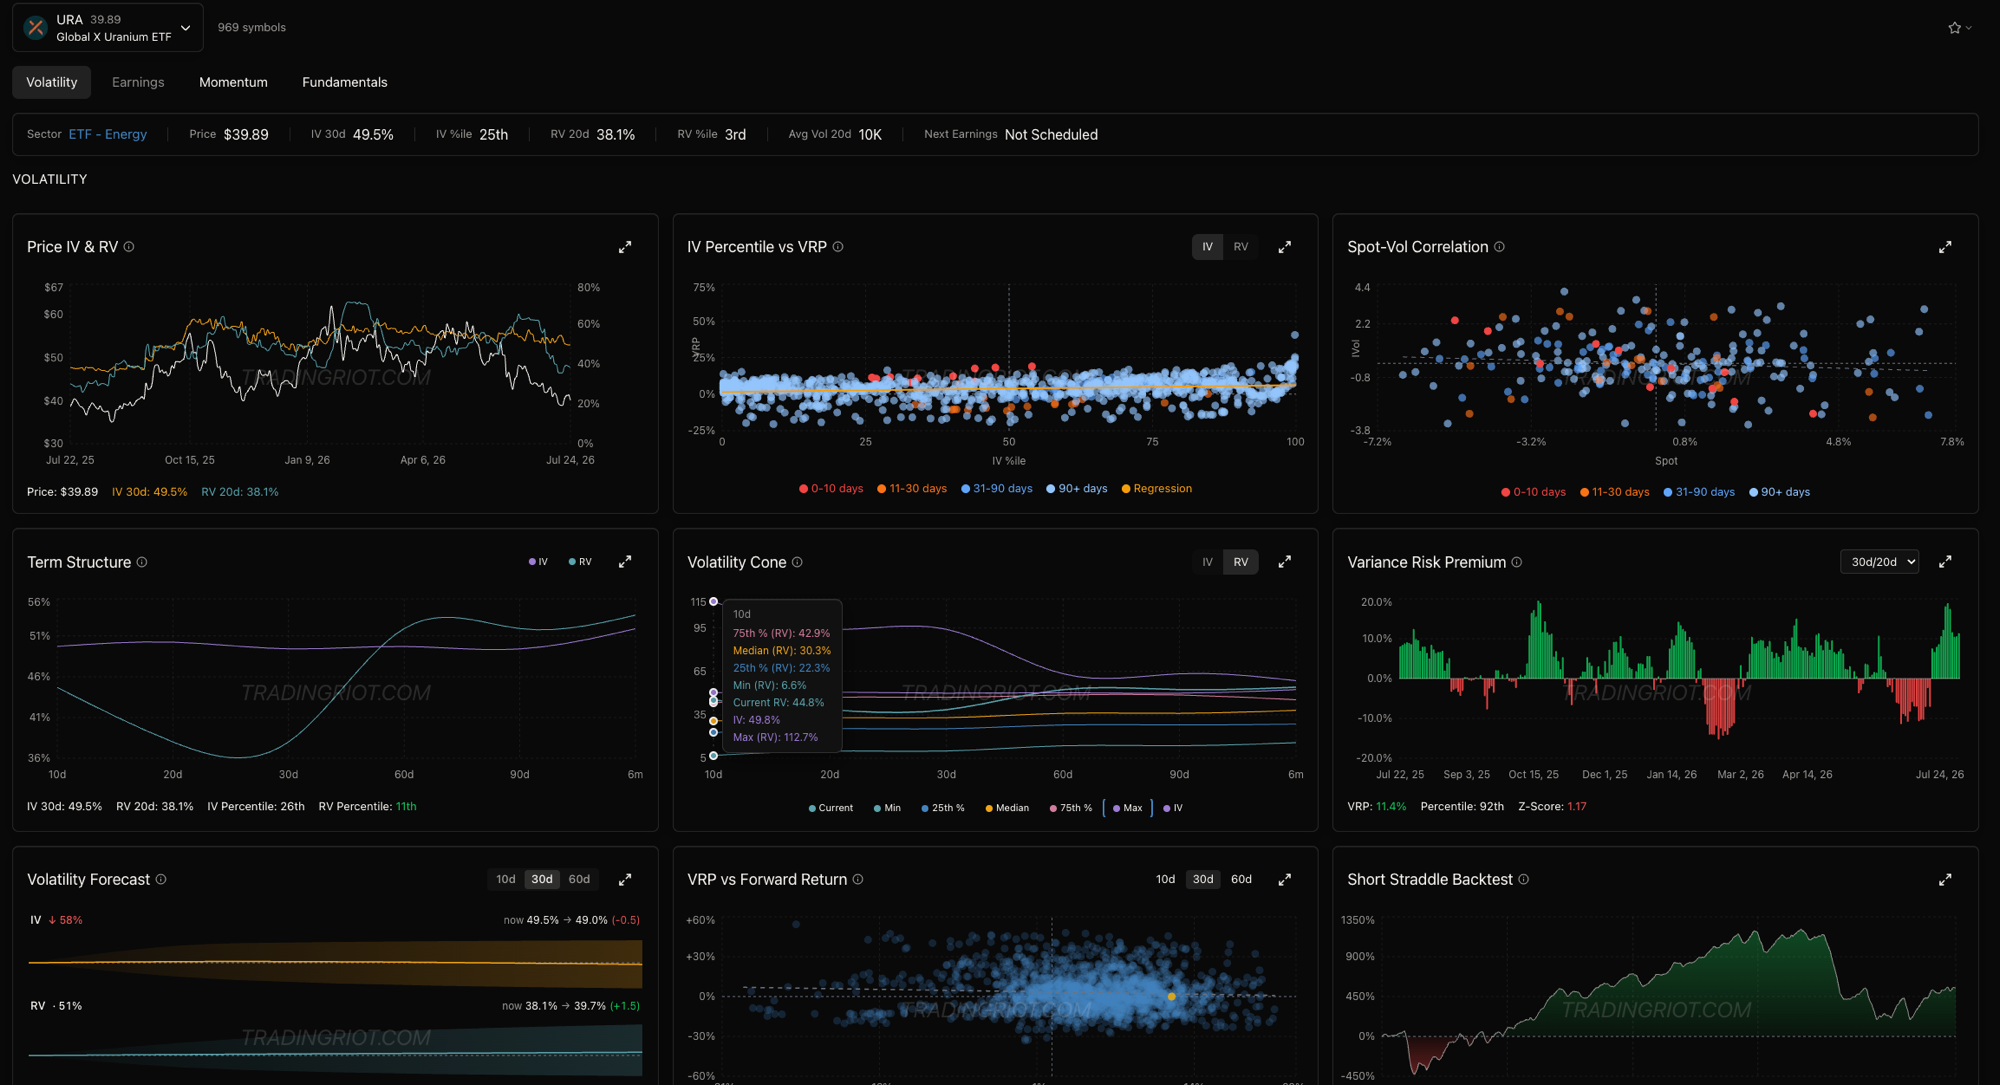The height and width of the screenshot is (1085, 2000).
Task: Toggle 90+ days in Spot-Vol legend
Action: (1779, 492)
